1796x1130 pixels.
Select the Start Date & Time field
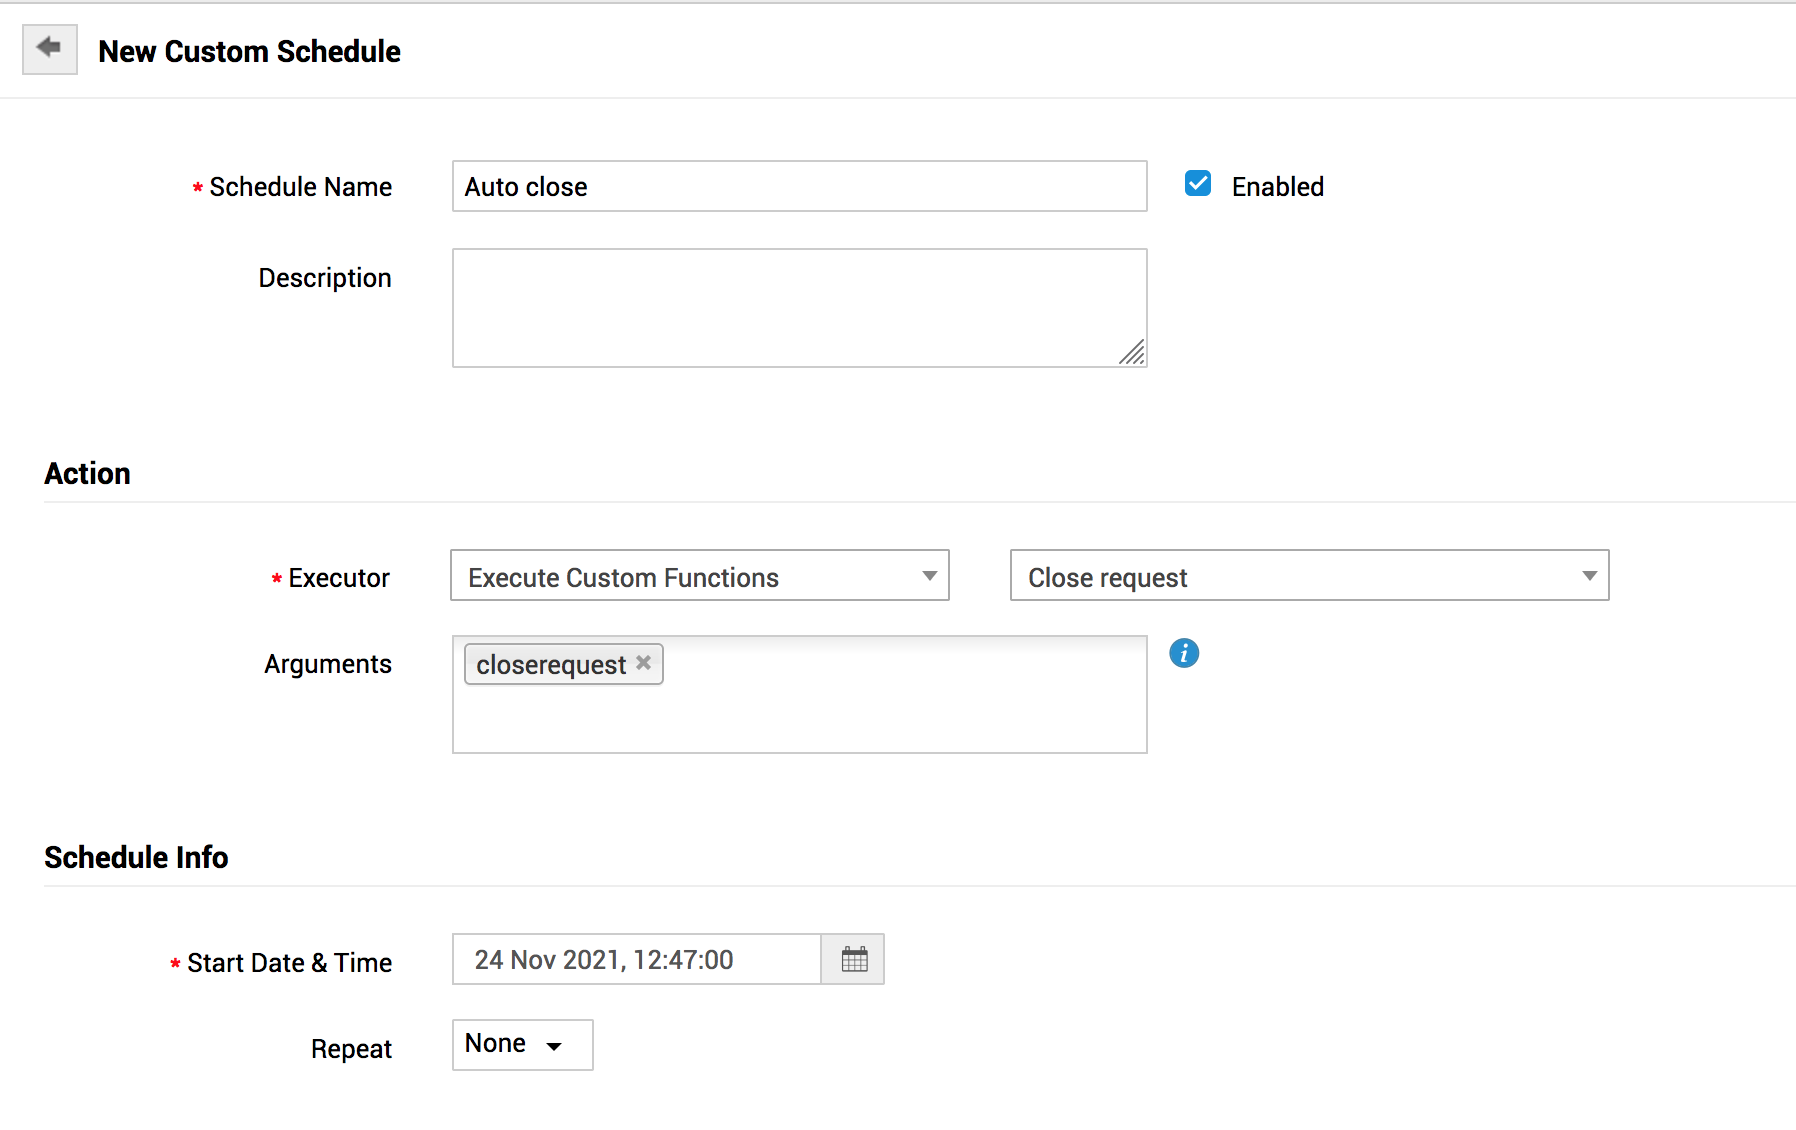(x=637, y=960)
